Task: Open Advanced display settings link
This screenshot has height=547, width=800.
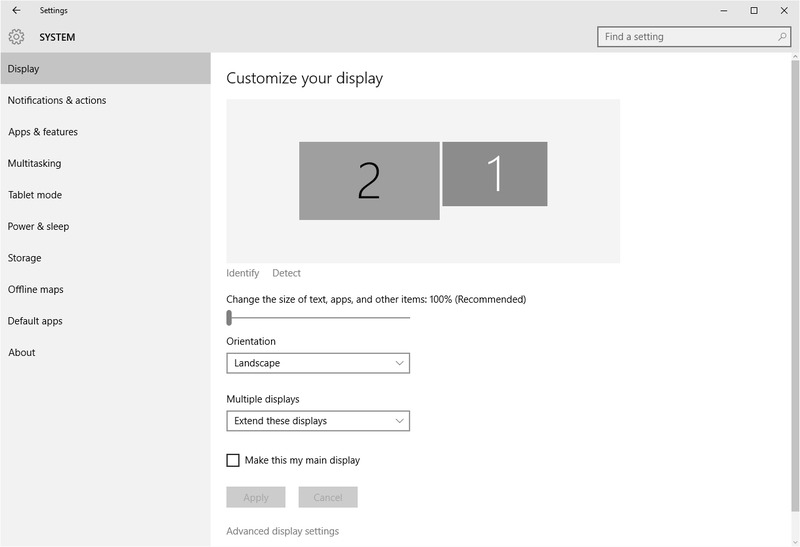Action: [x=282, y=531]
